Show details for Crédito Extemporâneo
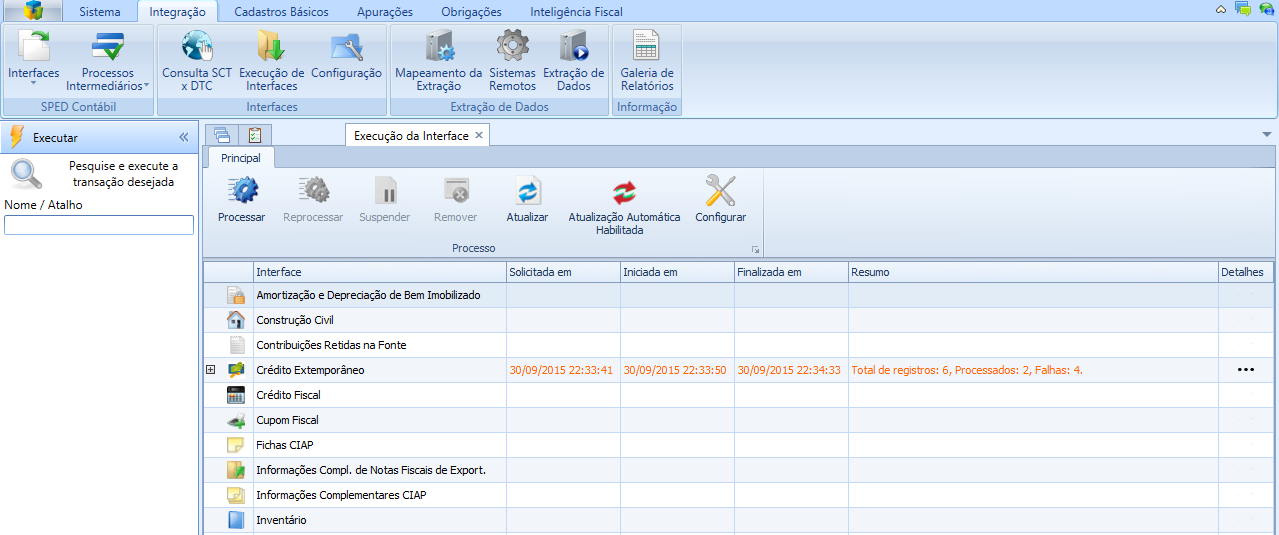The height and width of the screenshot is (535, 1279). pos(1244,370)
